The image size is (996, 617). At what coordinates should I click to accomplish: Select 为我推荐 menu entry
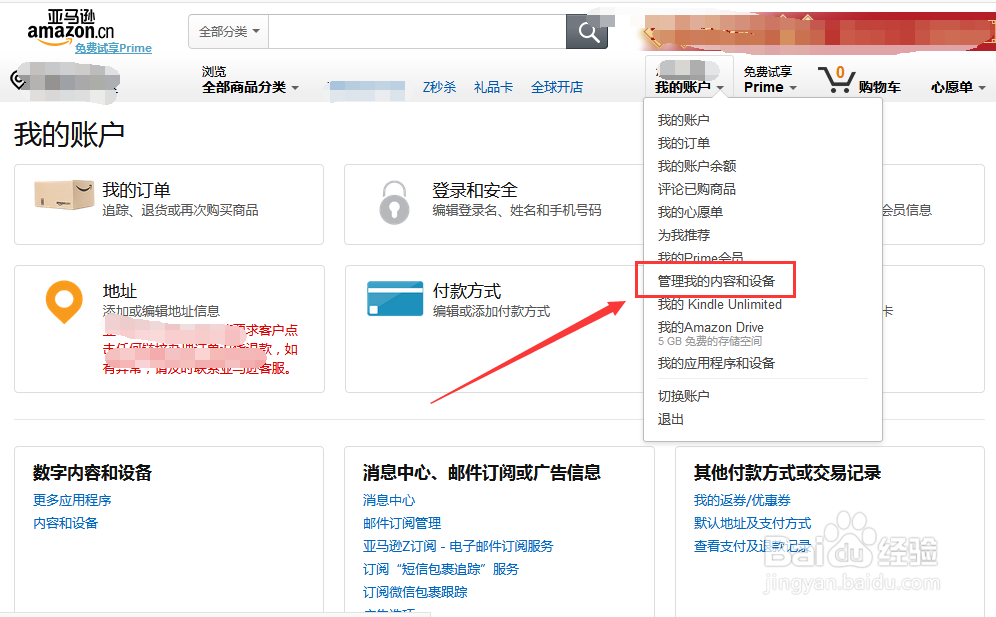(x=683, y=235)
